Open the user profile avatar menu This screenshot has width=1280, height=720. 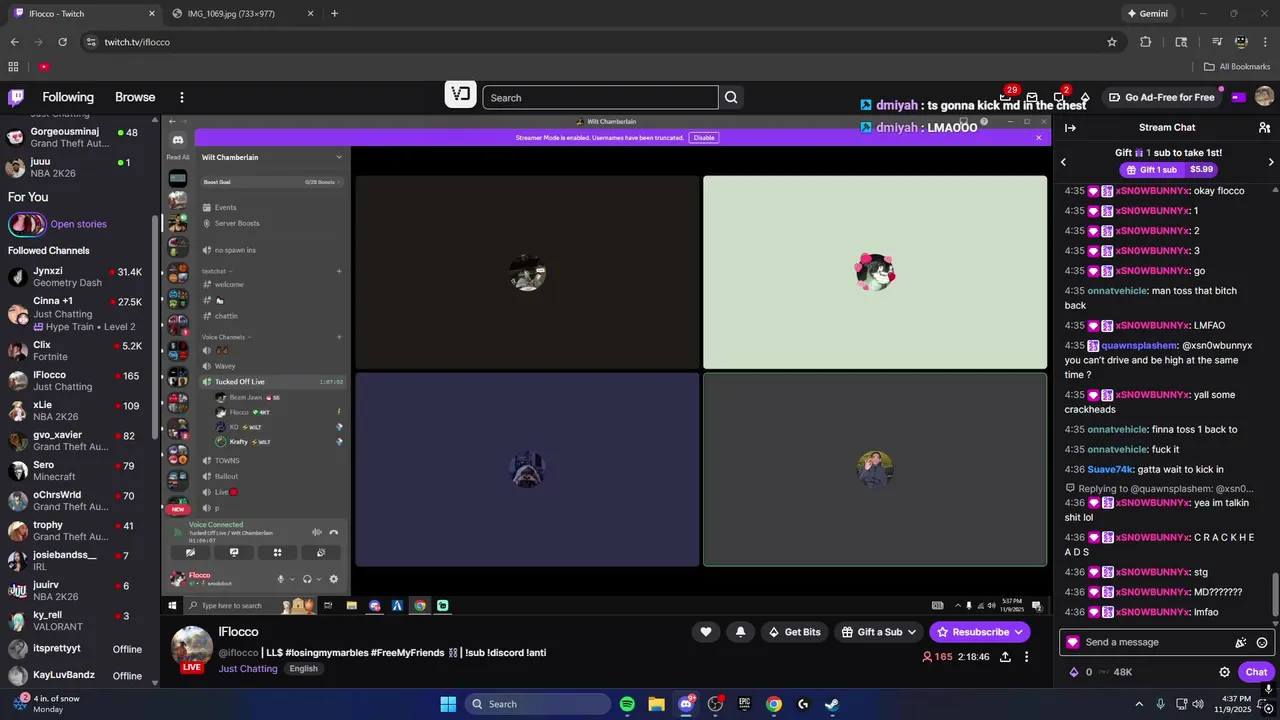click(x=1264, y=97)
